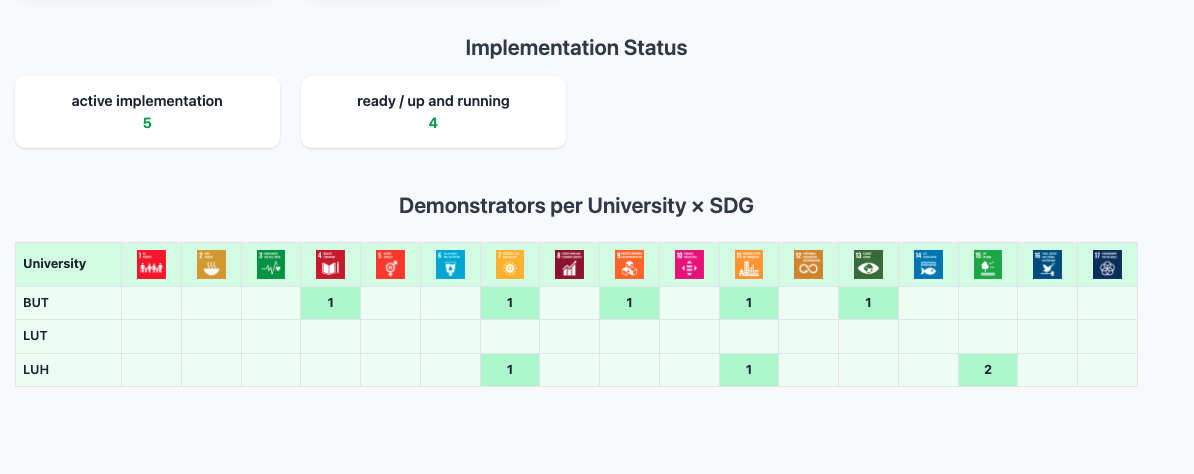Click BUT count under SDG 11

(749, 303)
